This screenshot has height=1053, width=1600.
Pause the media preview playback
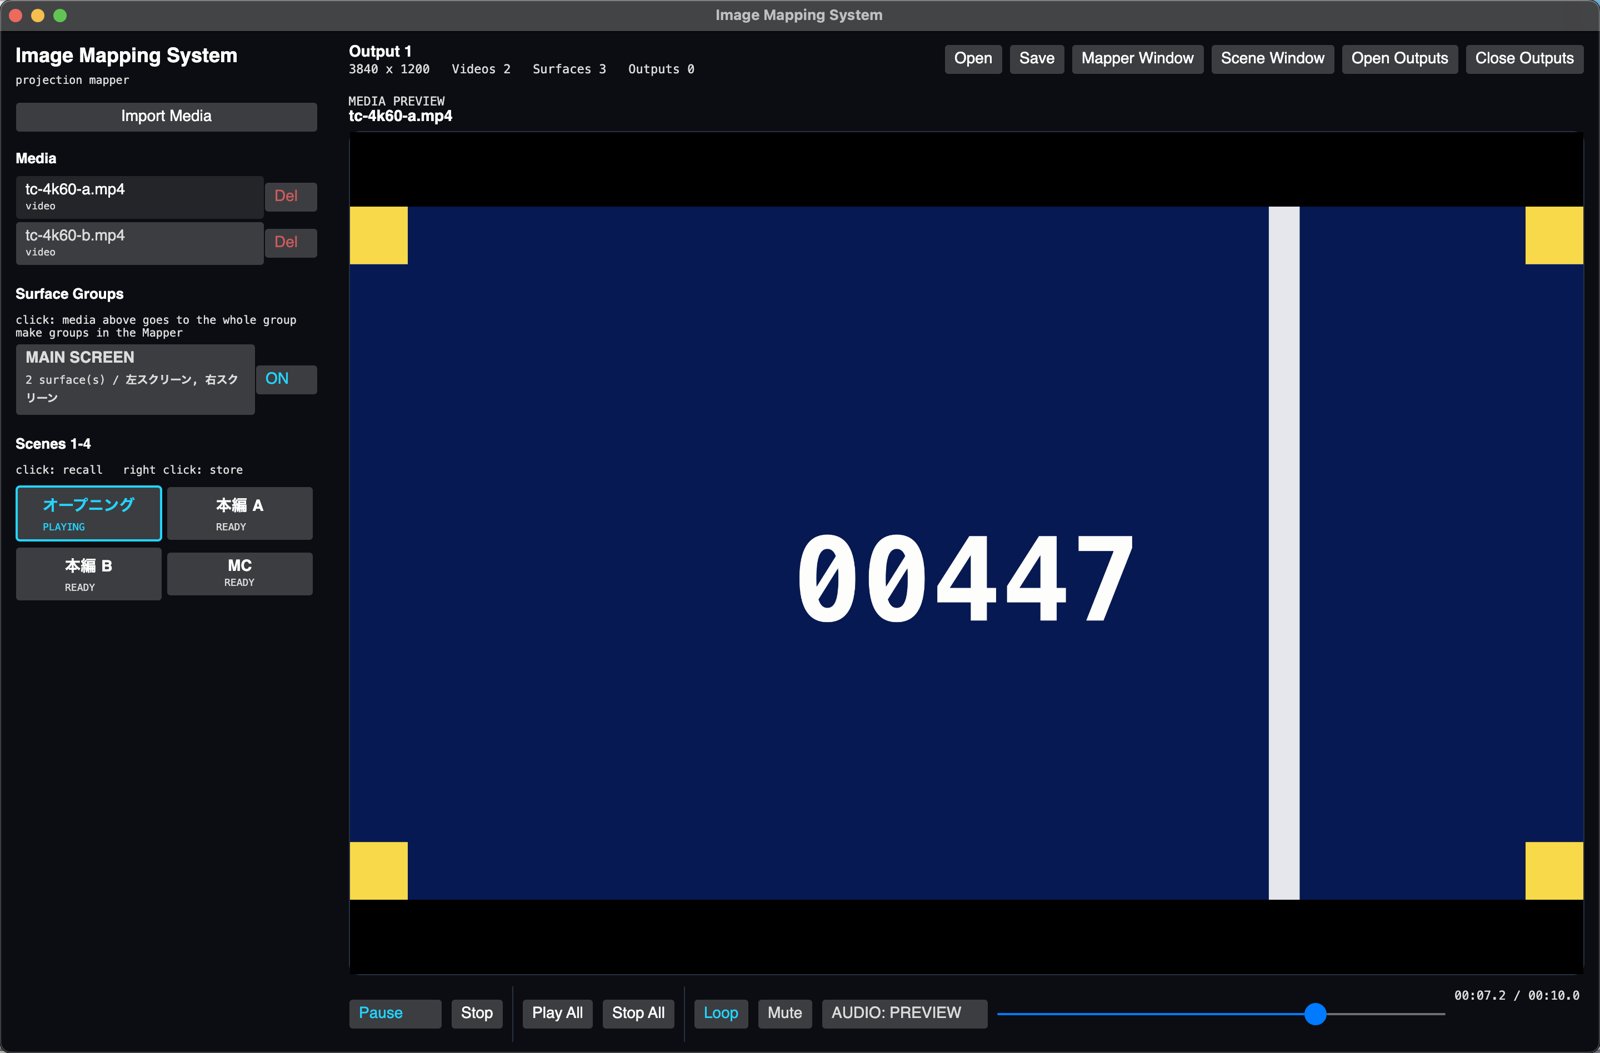395,1014
